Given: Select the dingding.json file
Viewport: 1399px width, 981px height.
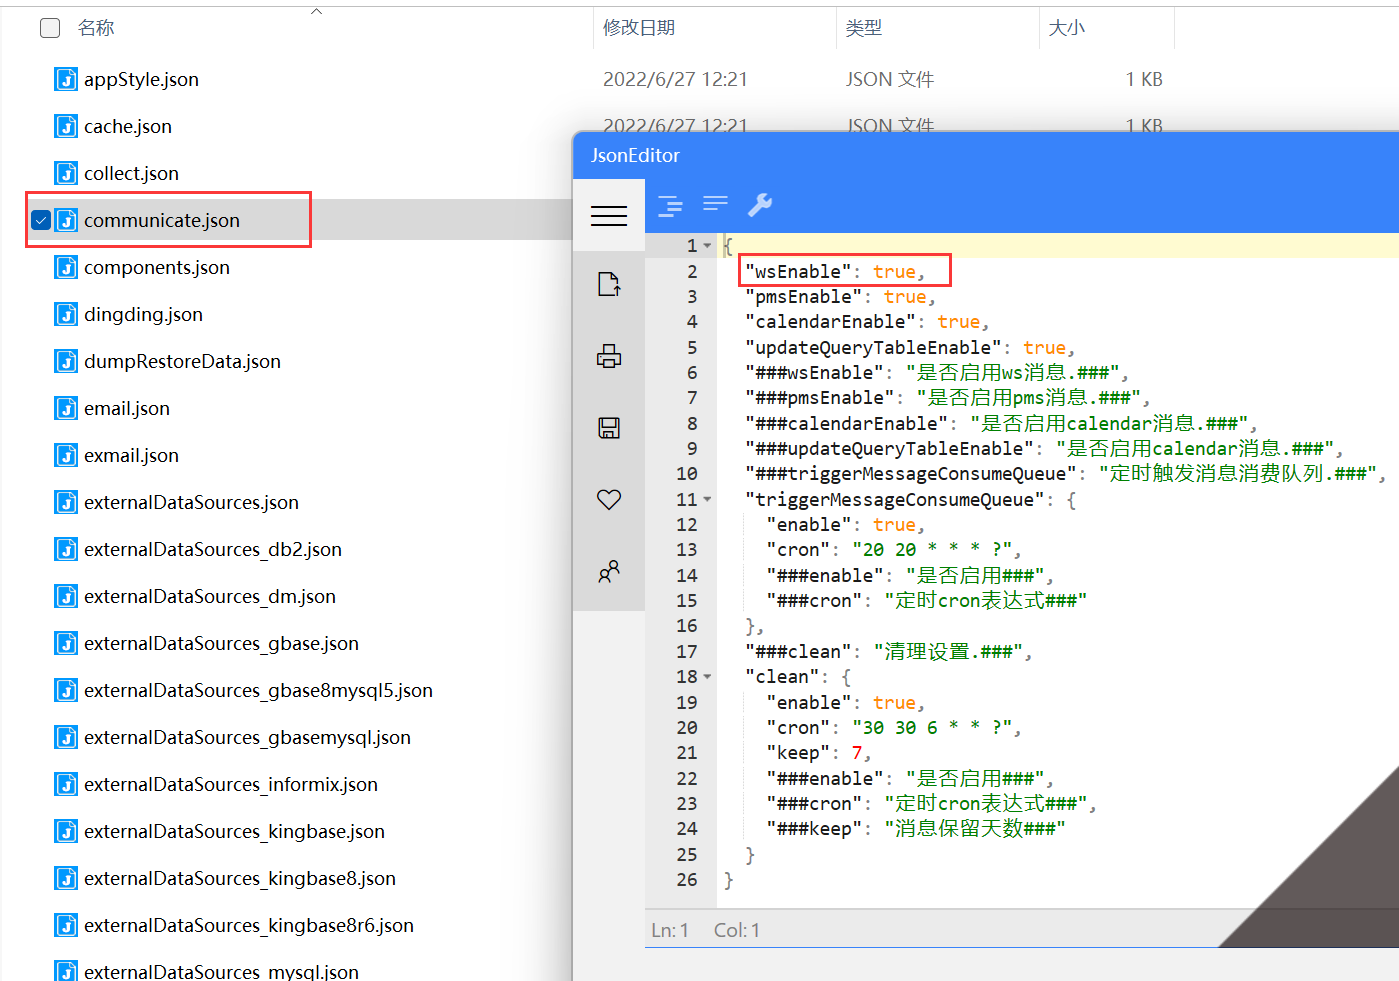Looking at the screenshot, I should 143,314.
